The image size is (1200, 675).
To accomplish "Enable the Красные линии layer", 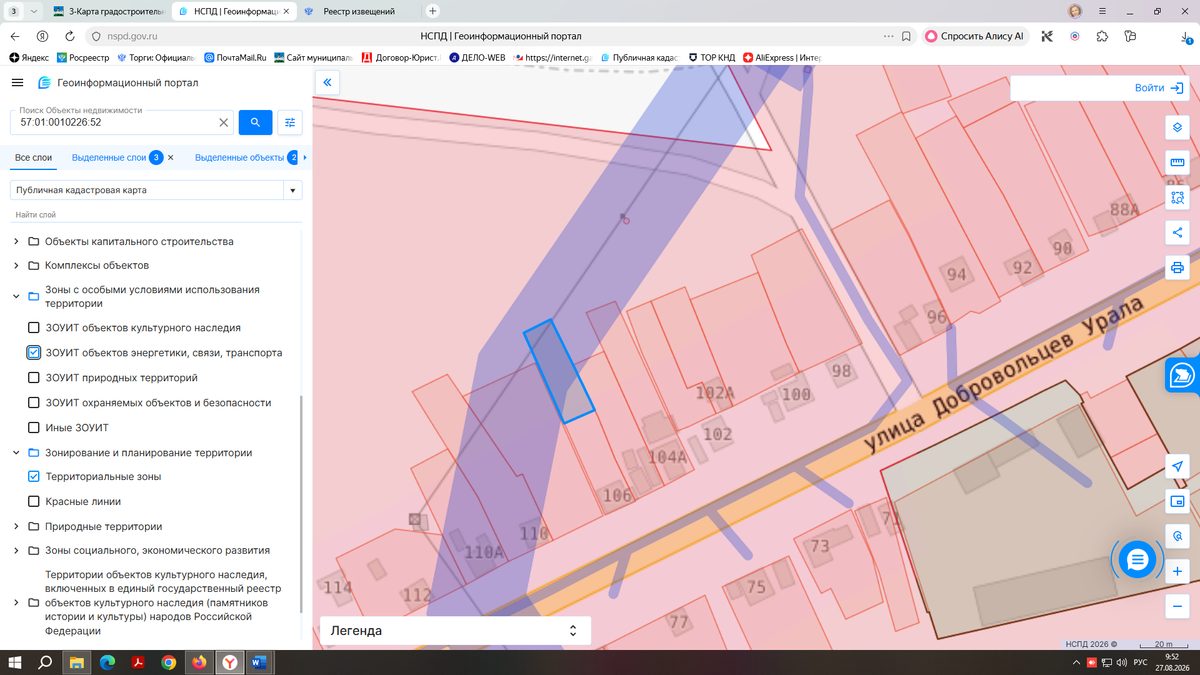I will (x=34, y=502).
